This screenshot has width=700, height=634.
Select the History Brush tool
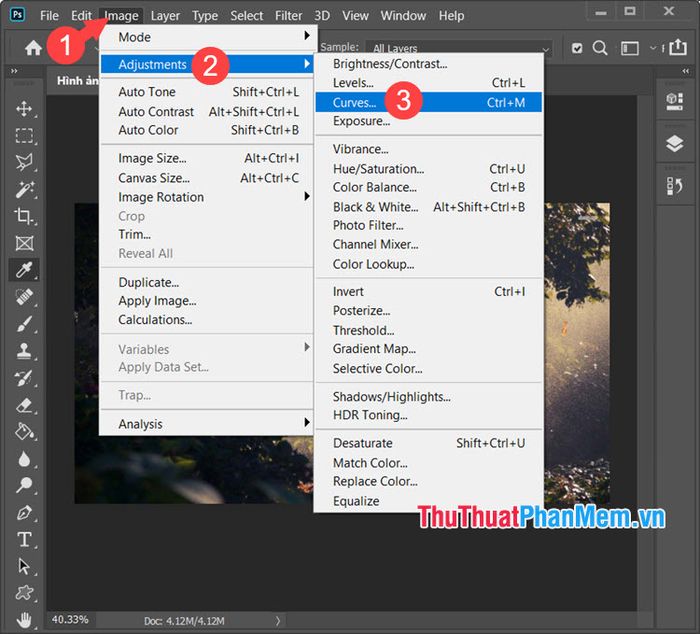coord(24,378)
